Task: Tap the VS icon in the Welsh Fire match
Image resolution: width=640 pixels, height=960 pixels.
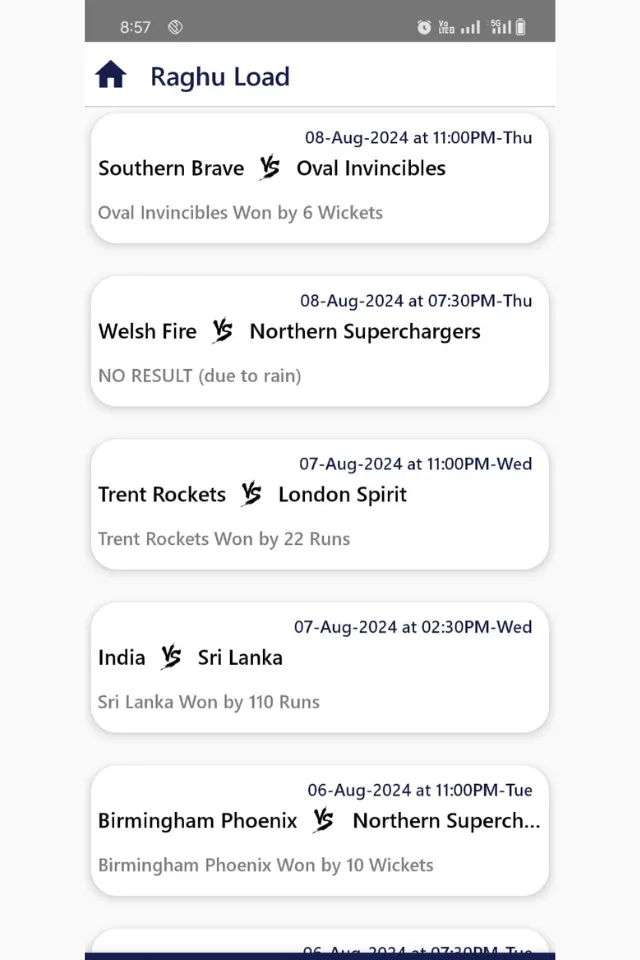Action: (222, 331)
